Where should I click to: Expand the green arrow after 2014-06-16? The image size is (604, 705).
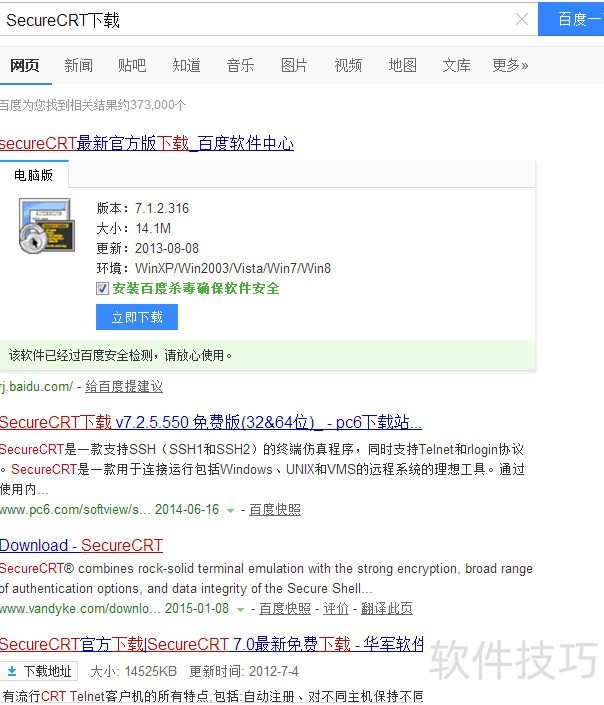231,510
